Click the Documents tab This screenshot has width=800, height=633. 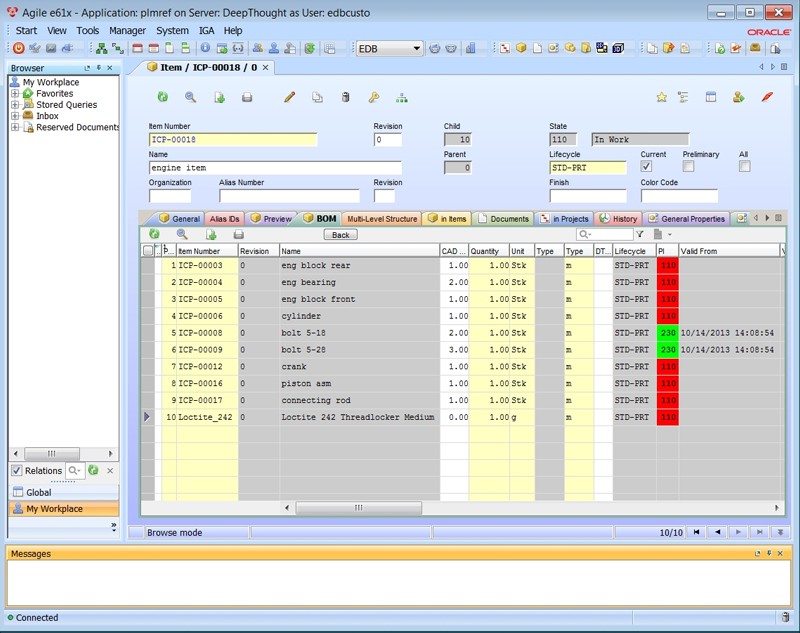(x=504, y=219)
